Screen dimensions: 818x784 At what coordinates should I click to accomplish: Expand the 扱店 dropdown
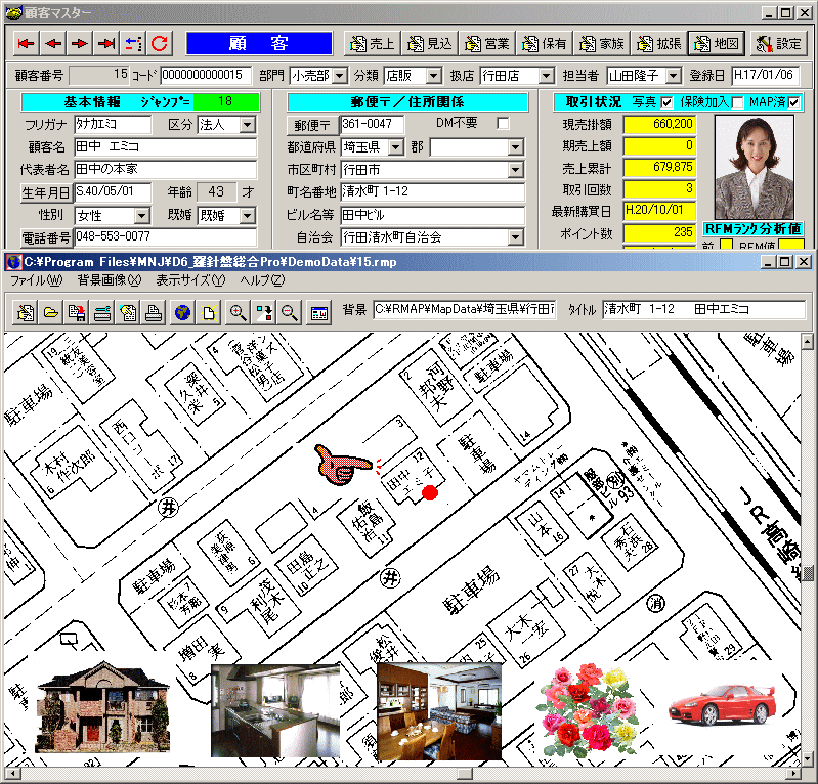click(546, 76)
